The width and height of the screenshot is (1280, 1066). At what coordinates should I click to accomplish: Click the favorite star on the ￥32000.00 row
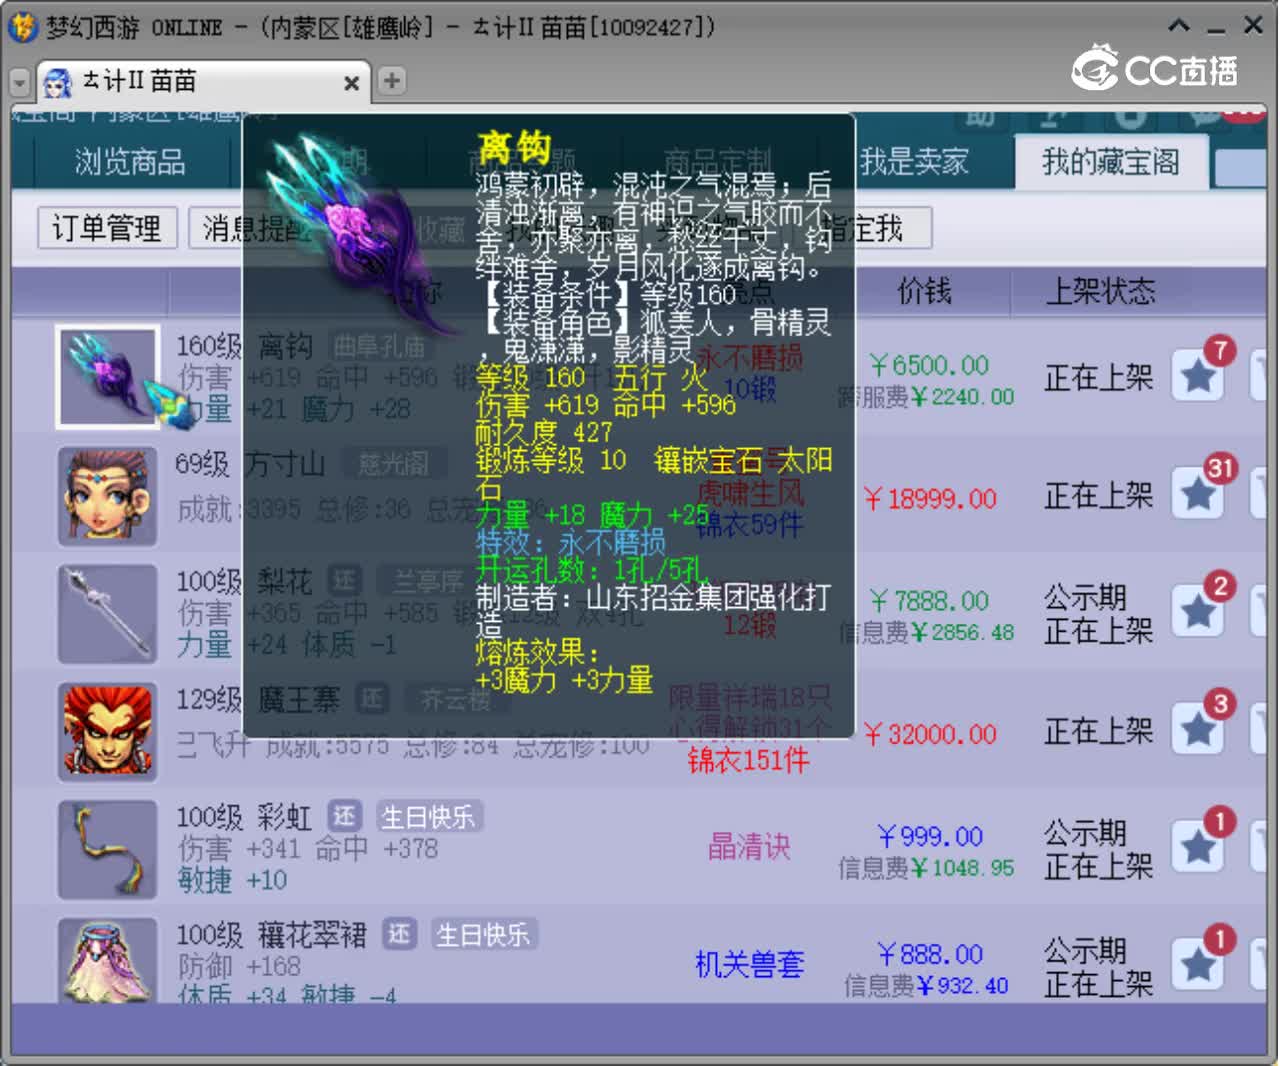pos(1198,730)
